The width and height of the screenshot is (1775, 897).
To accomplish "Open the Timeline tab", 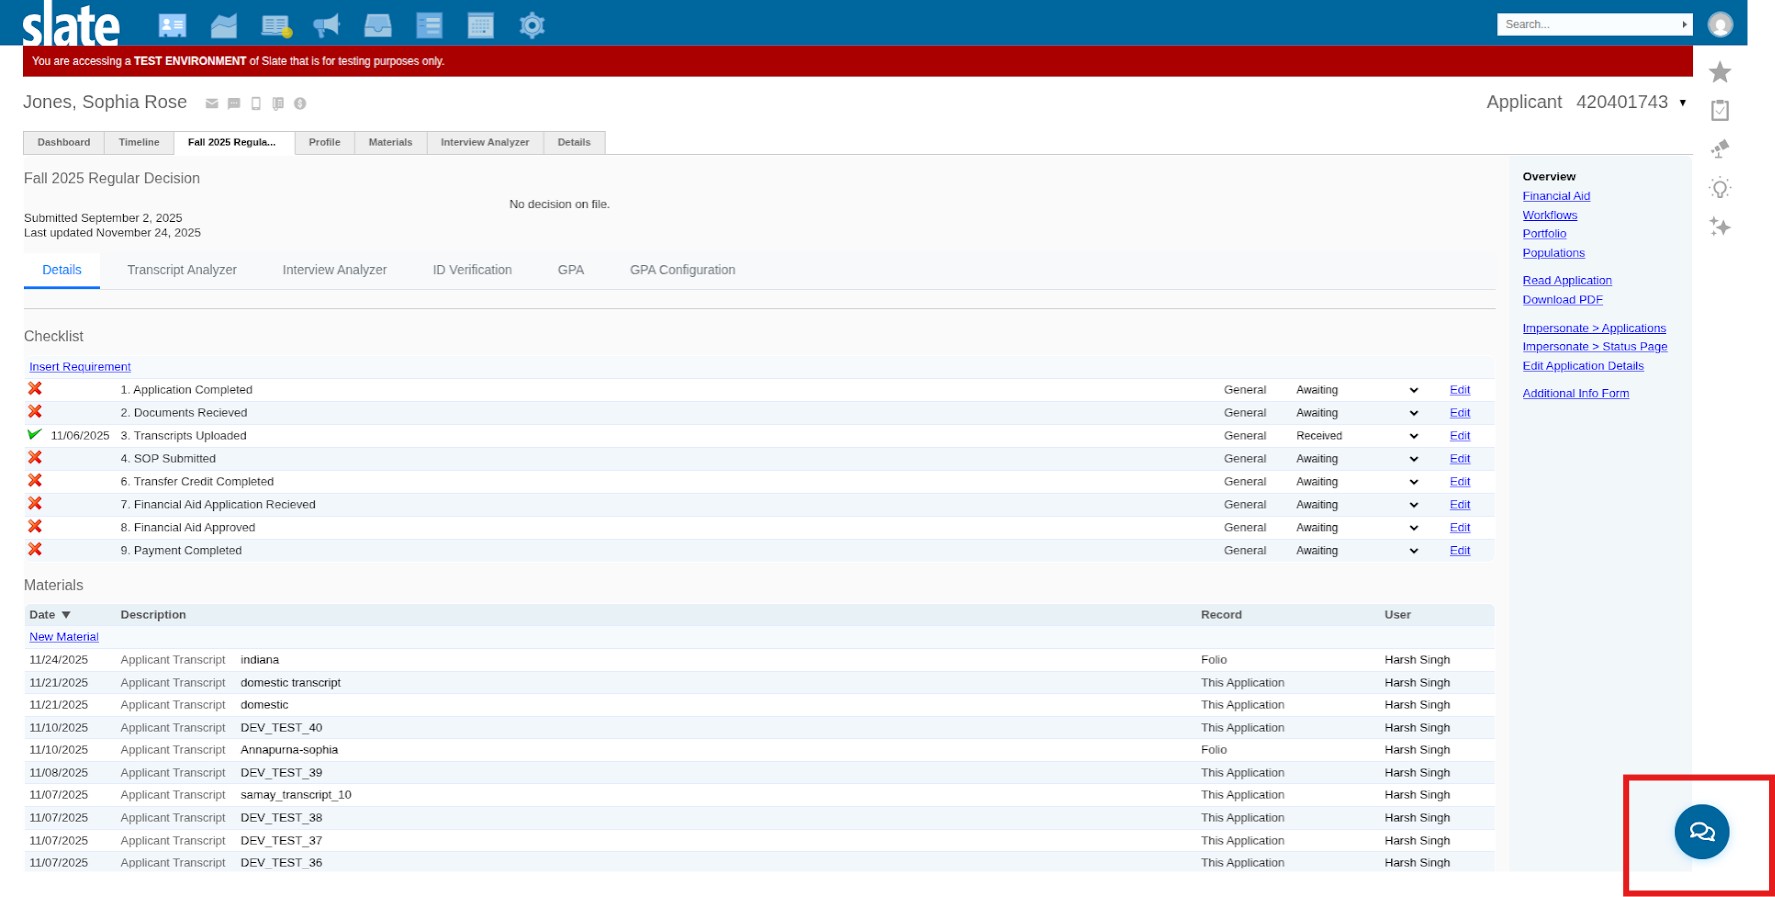I will pyautogui.click(x=139, y=143).
